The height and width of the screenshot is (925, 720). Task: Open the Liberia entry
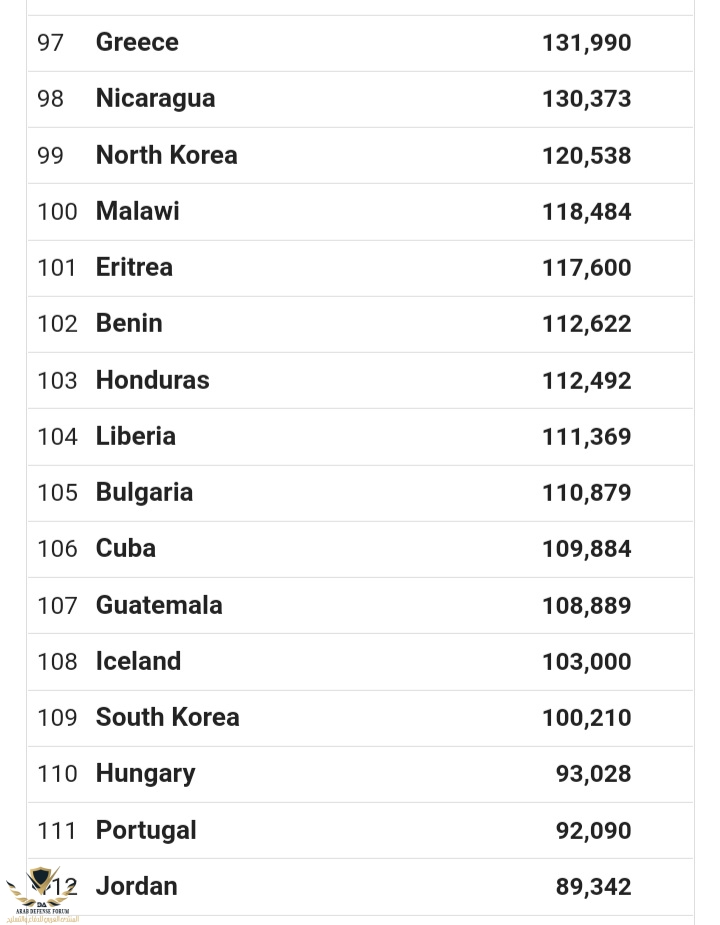pyautogui.click(x=136, y=436)
